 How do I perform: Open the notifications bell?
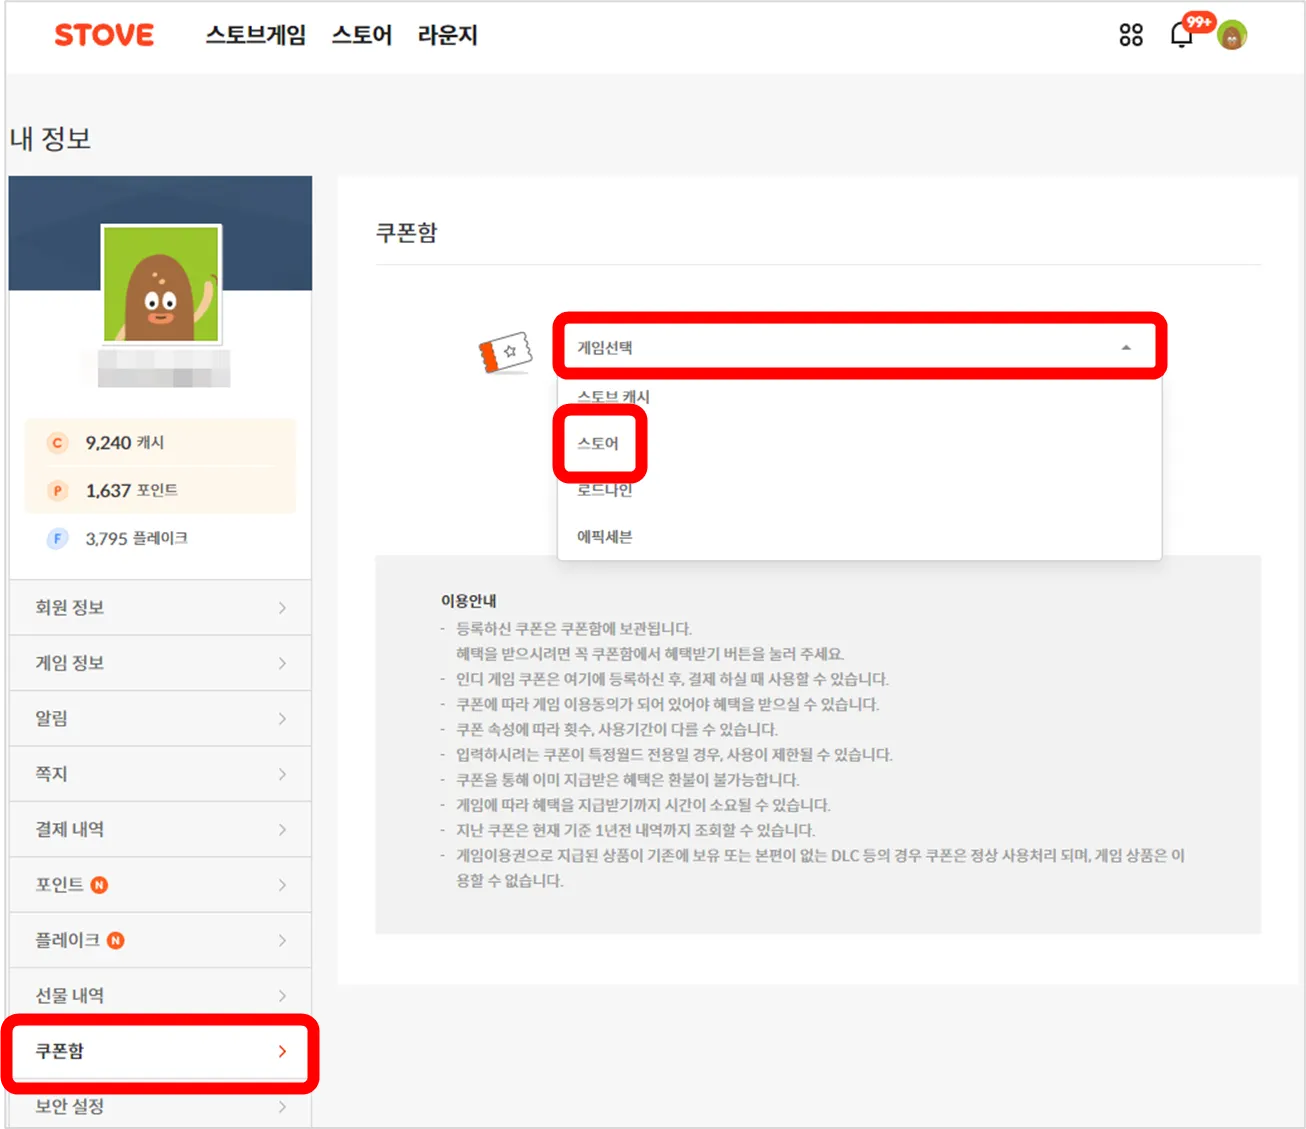pyautogui.click(x=1182, y=36)
